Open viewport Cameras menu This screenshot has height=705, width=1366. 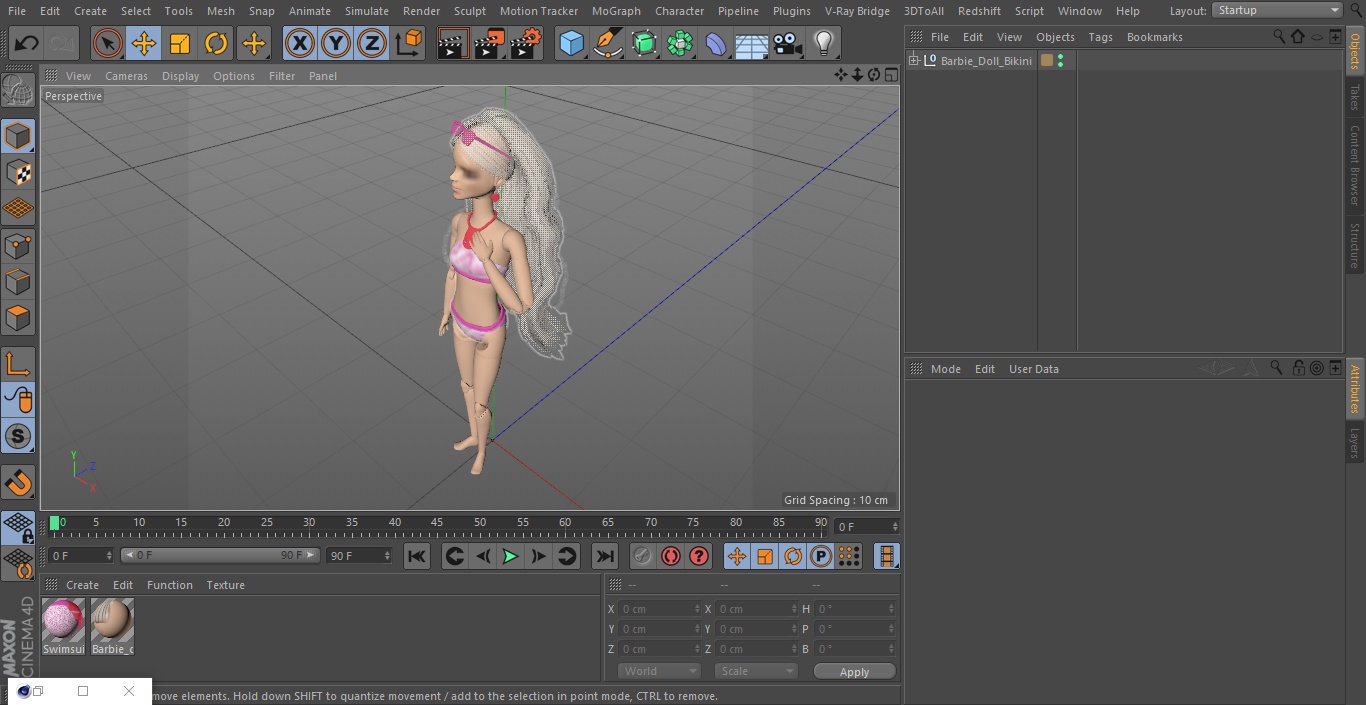click(x=126, y=76)
